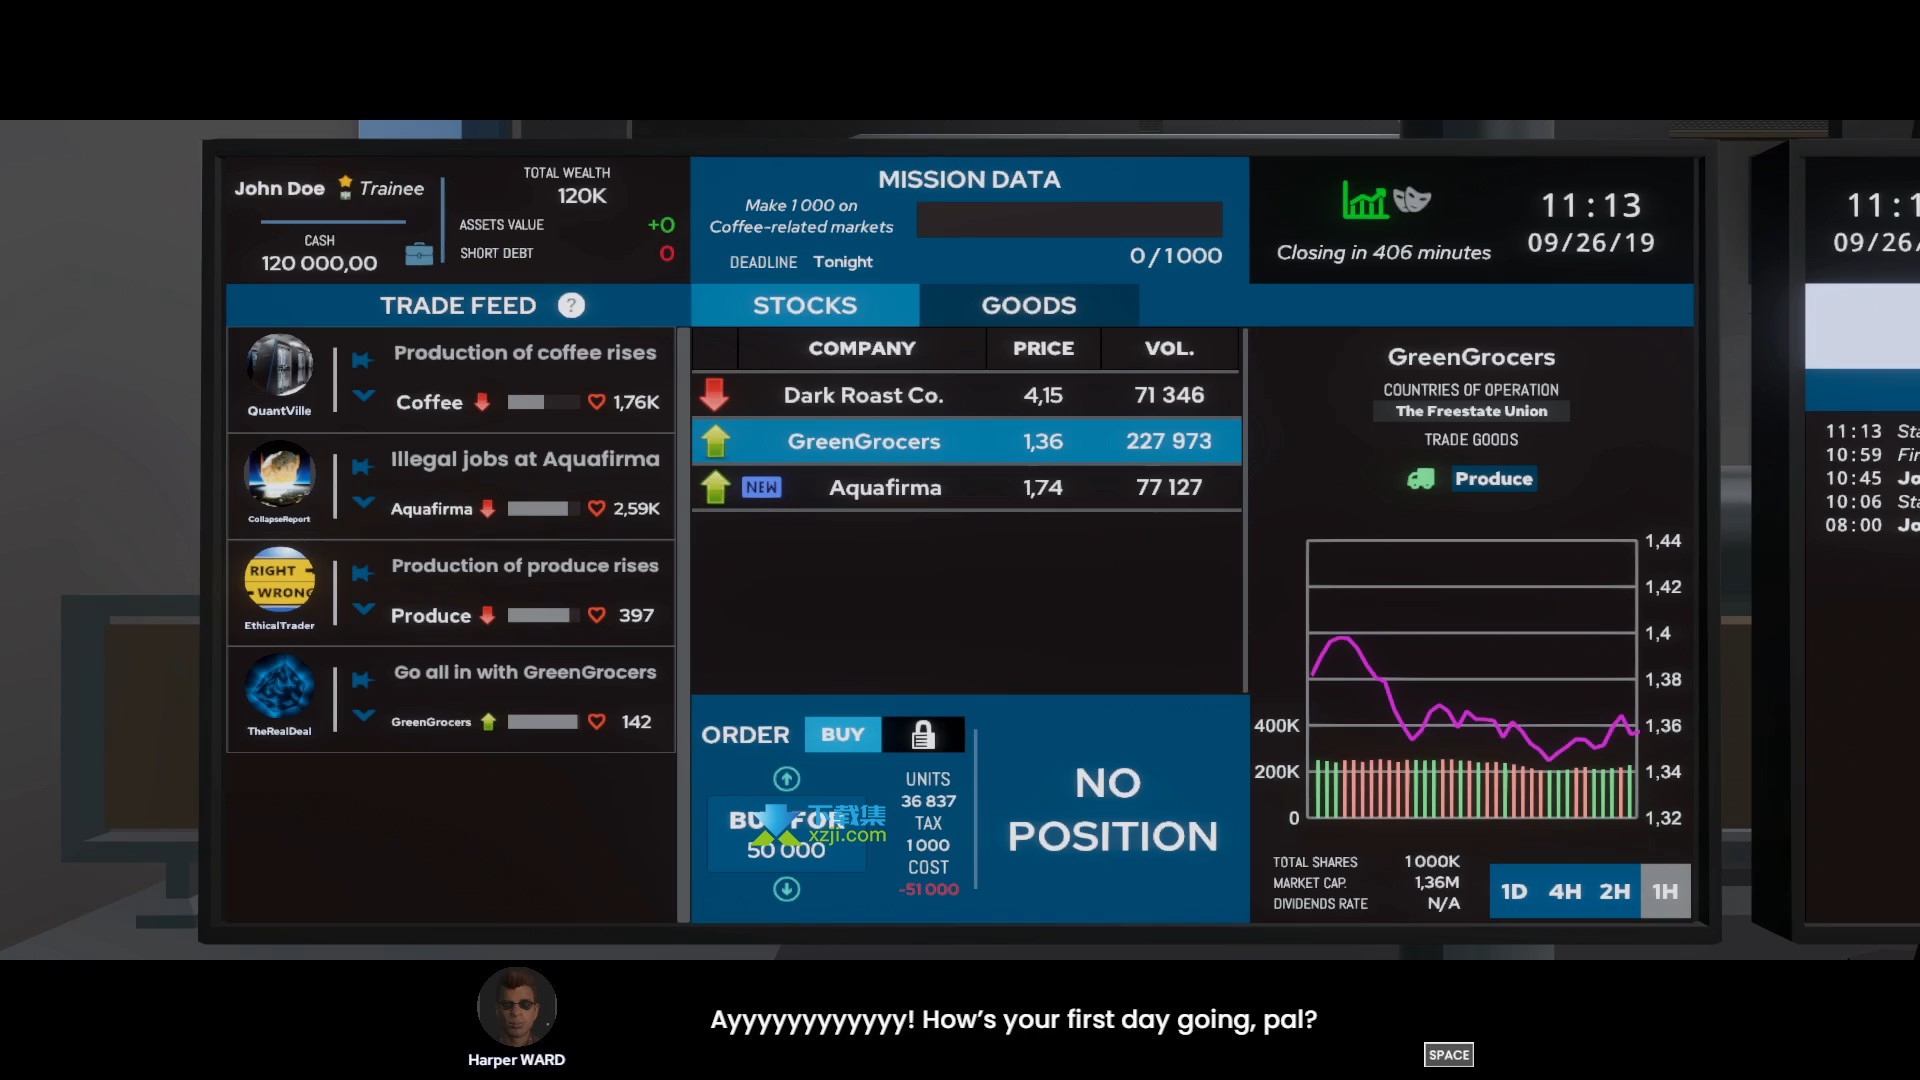Toggle the 1D chart timeframe view
This screenshot has width=1920, height=1080.
pyautogui.click(x=1514, y=890)
